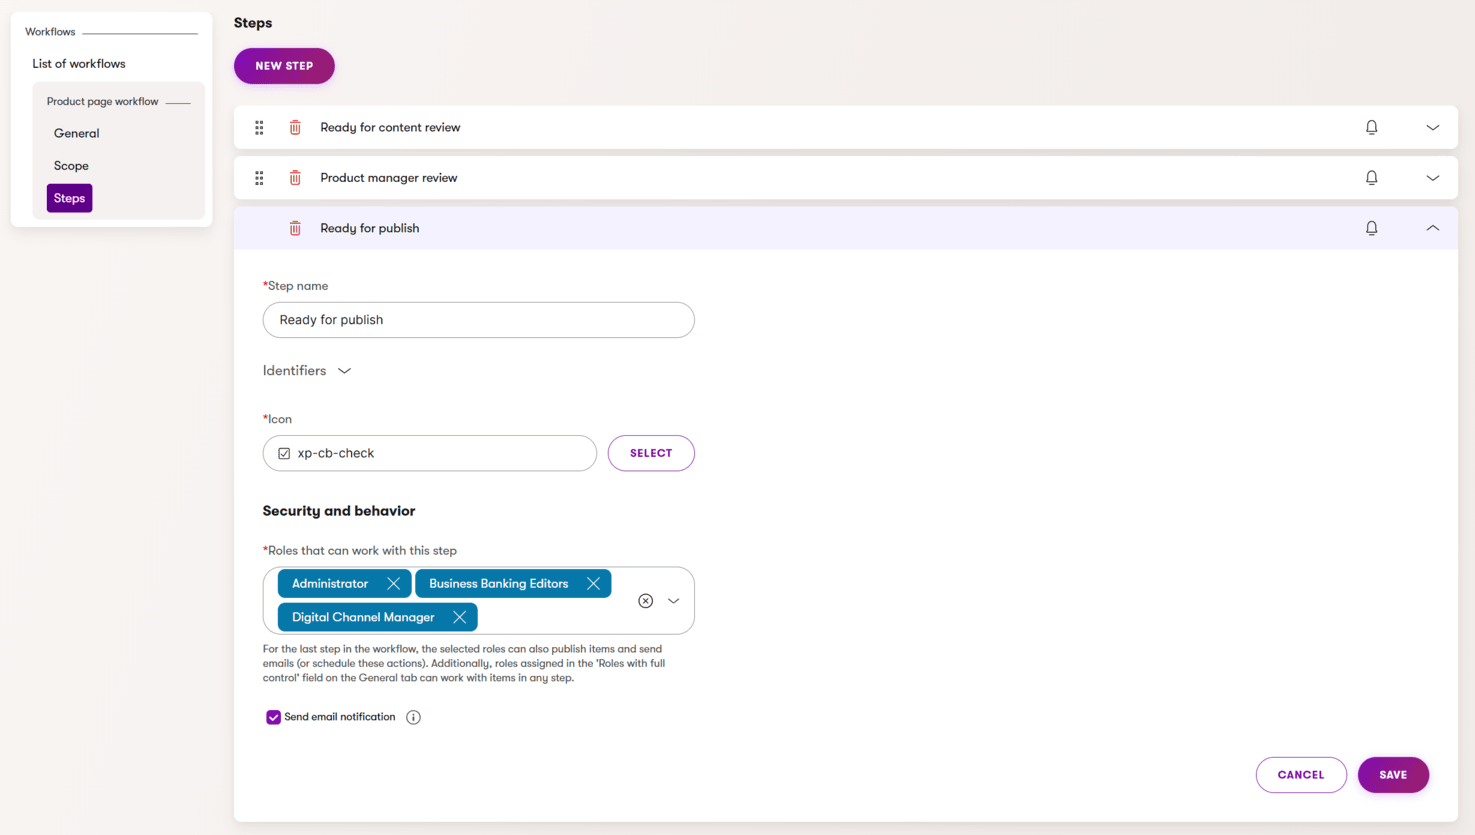The image size is (1475, 835).
Task: Remove the Administrator role chip
Action: [x=393, y=583]
